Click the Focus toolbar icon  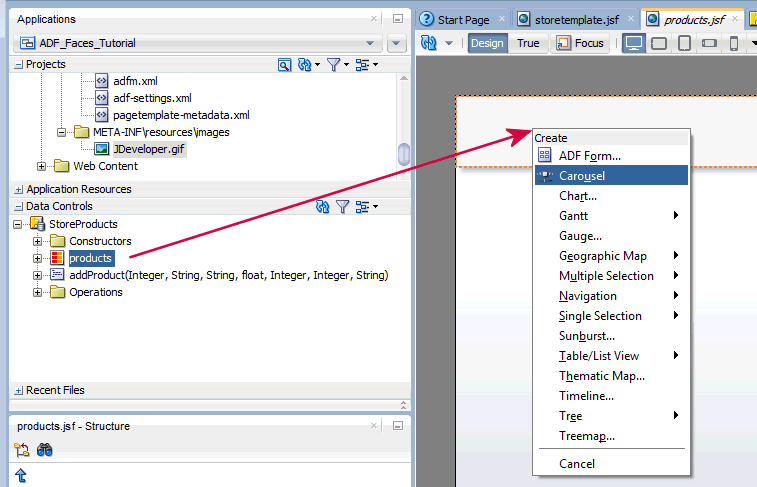tap(563, 43)
